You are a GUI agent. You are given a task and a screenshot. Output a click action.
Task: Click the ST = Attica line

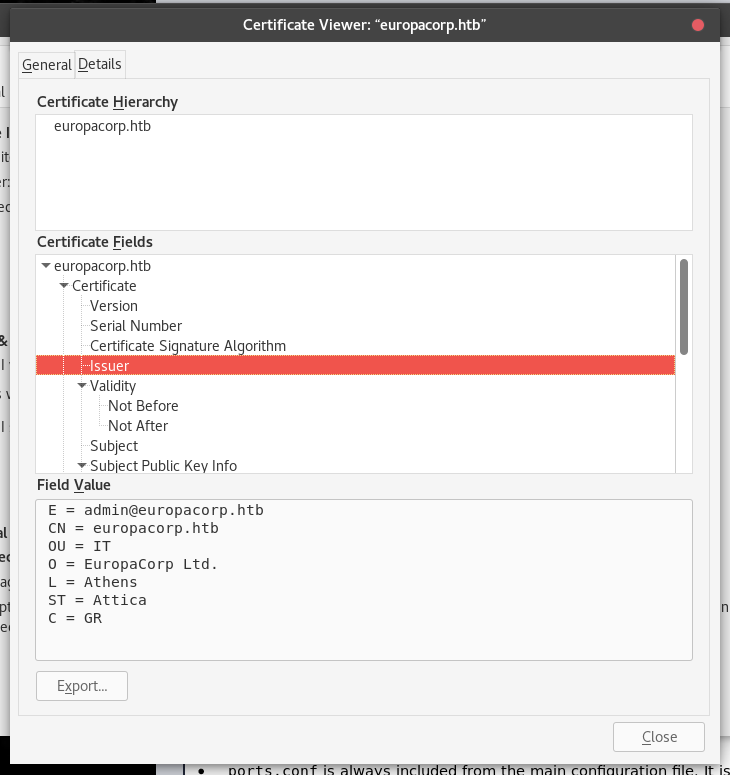(97, 600)
